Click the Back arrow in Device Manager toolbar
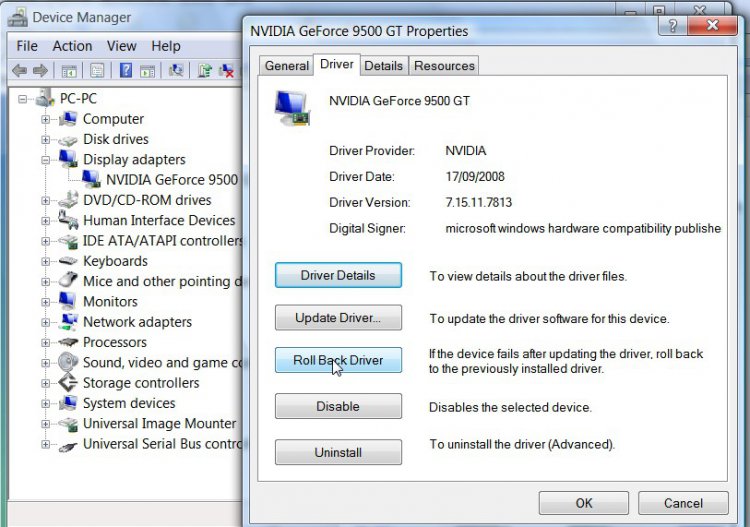 19,71
